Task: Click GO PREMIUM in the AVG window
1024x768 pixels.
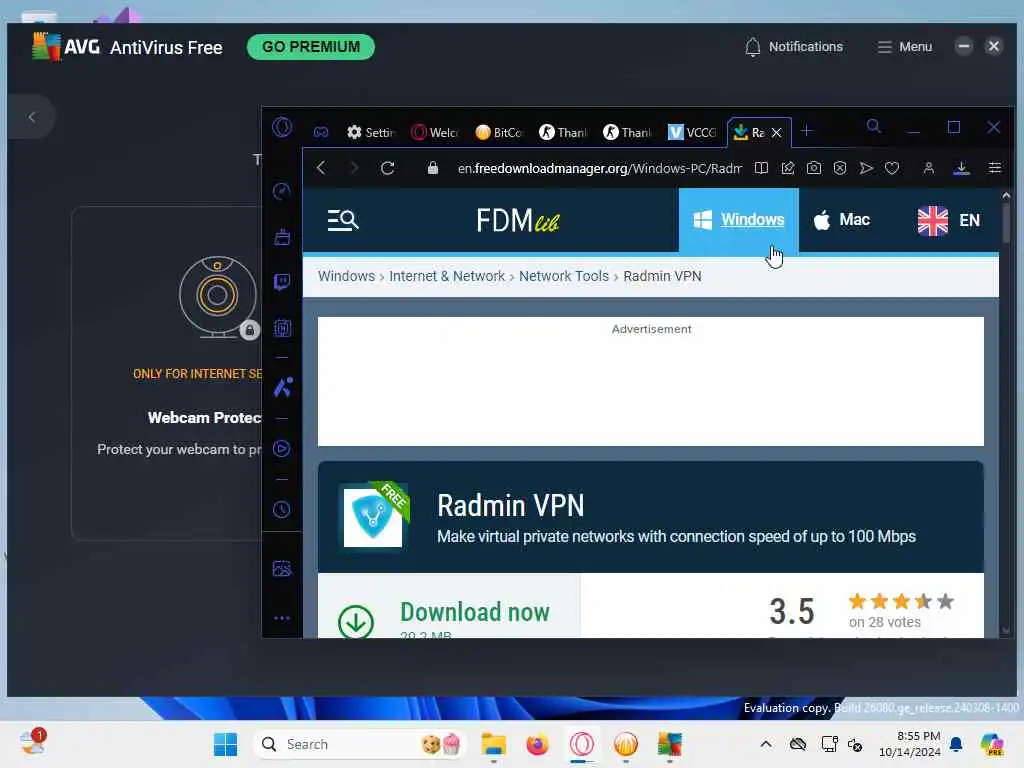Action: [311, 47]
